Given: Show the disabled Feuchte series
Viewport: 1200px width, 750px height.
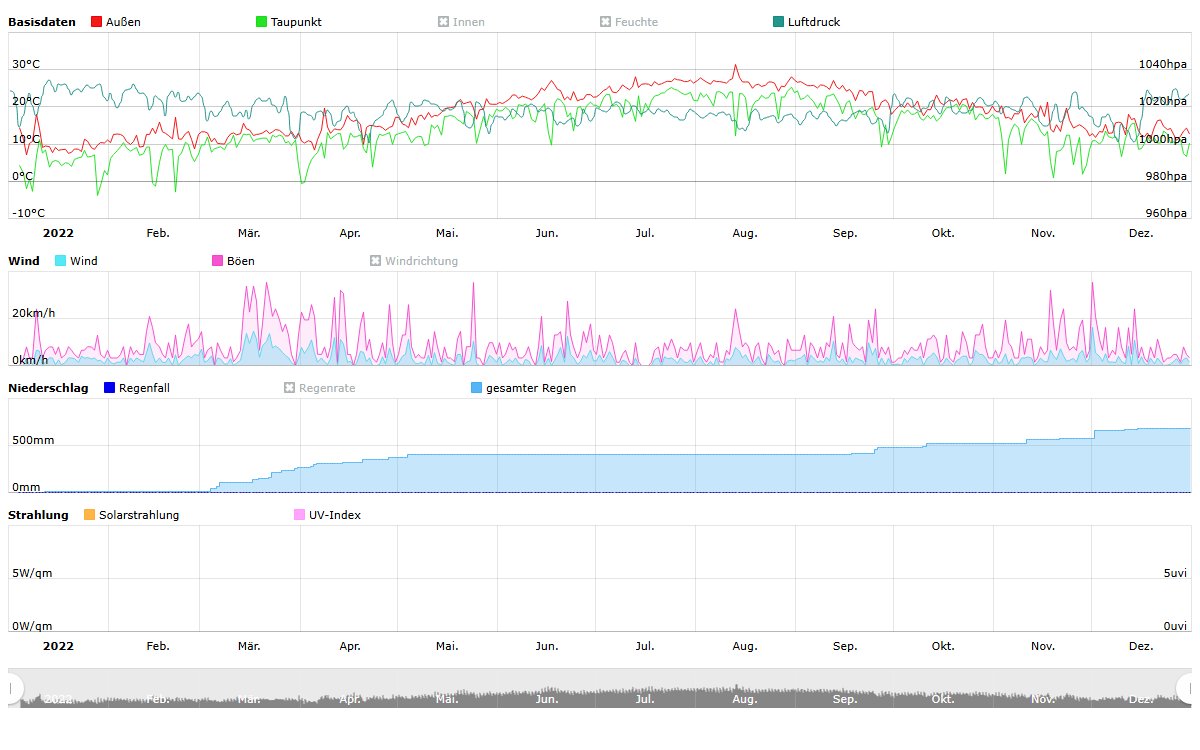Looking at the screenshot, I should 636,22.
